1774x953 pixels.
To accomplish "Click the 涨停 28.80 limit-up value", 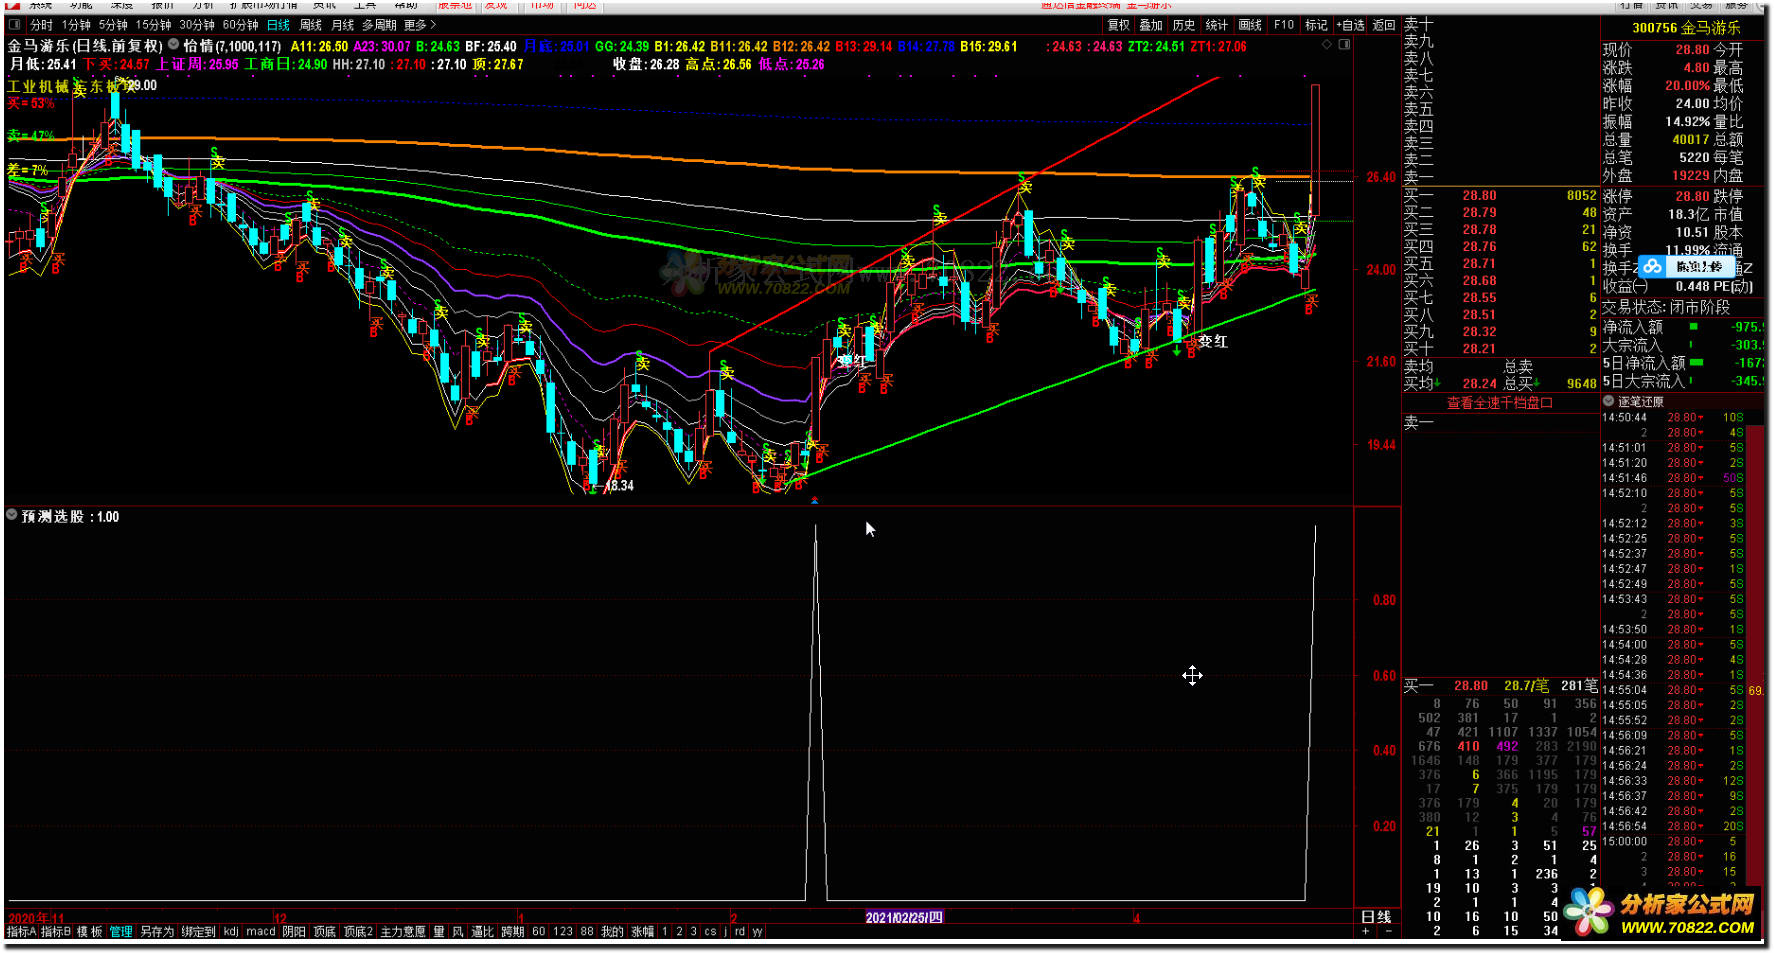I will tap(1692, 196).
